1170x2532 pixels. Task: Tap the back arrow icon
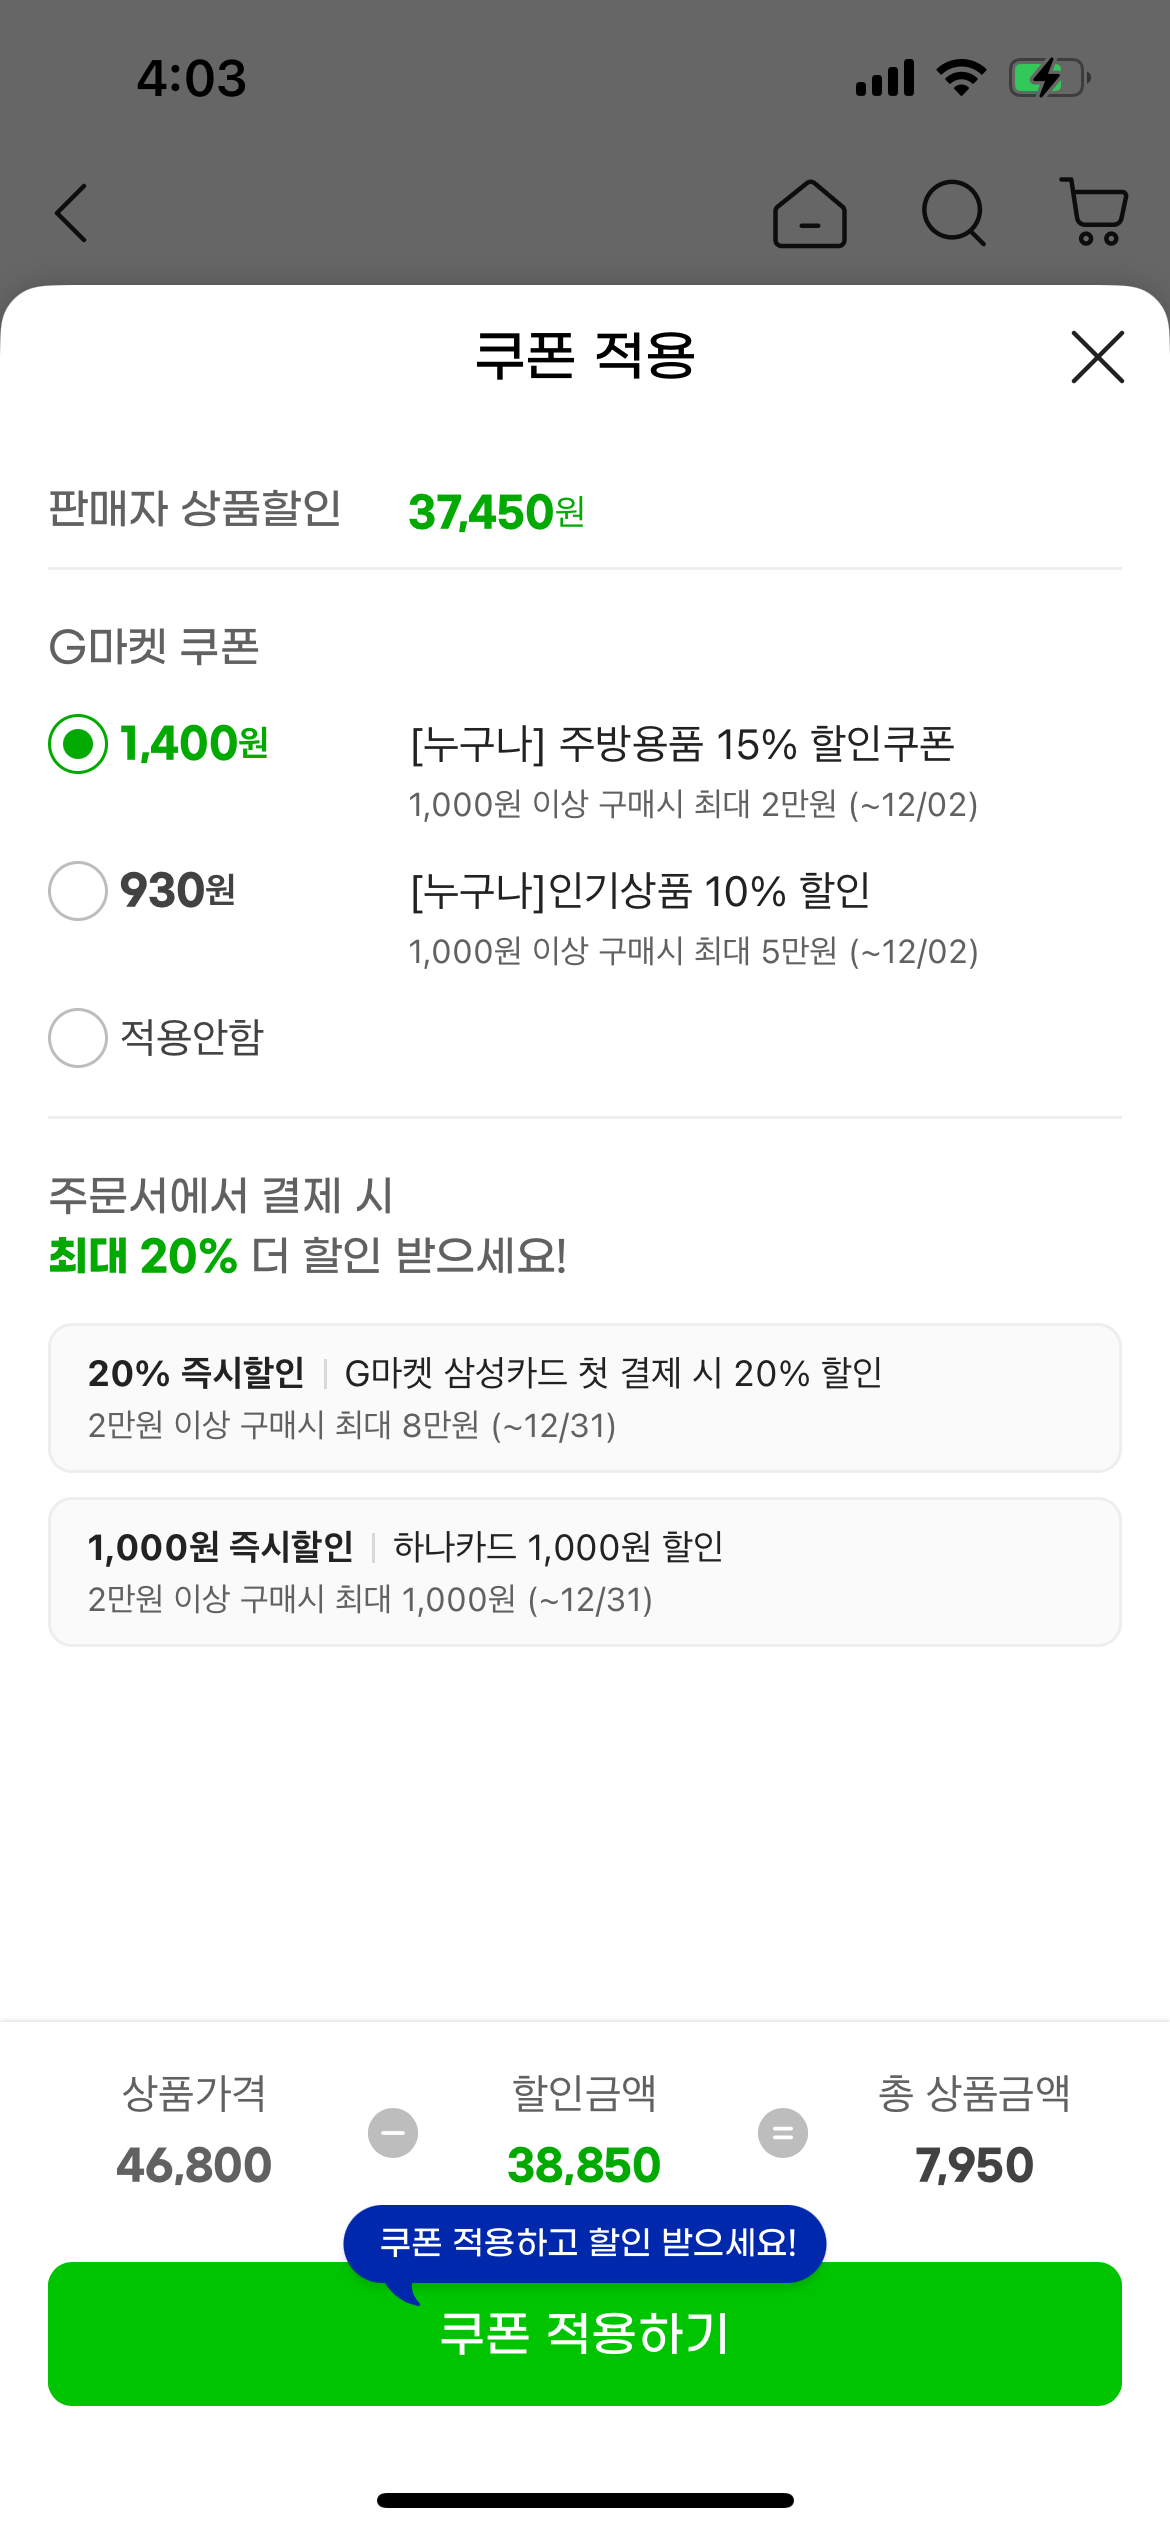[x=72, y=213]
